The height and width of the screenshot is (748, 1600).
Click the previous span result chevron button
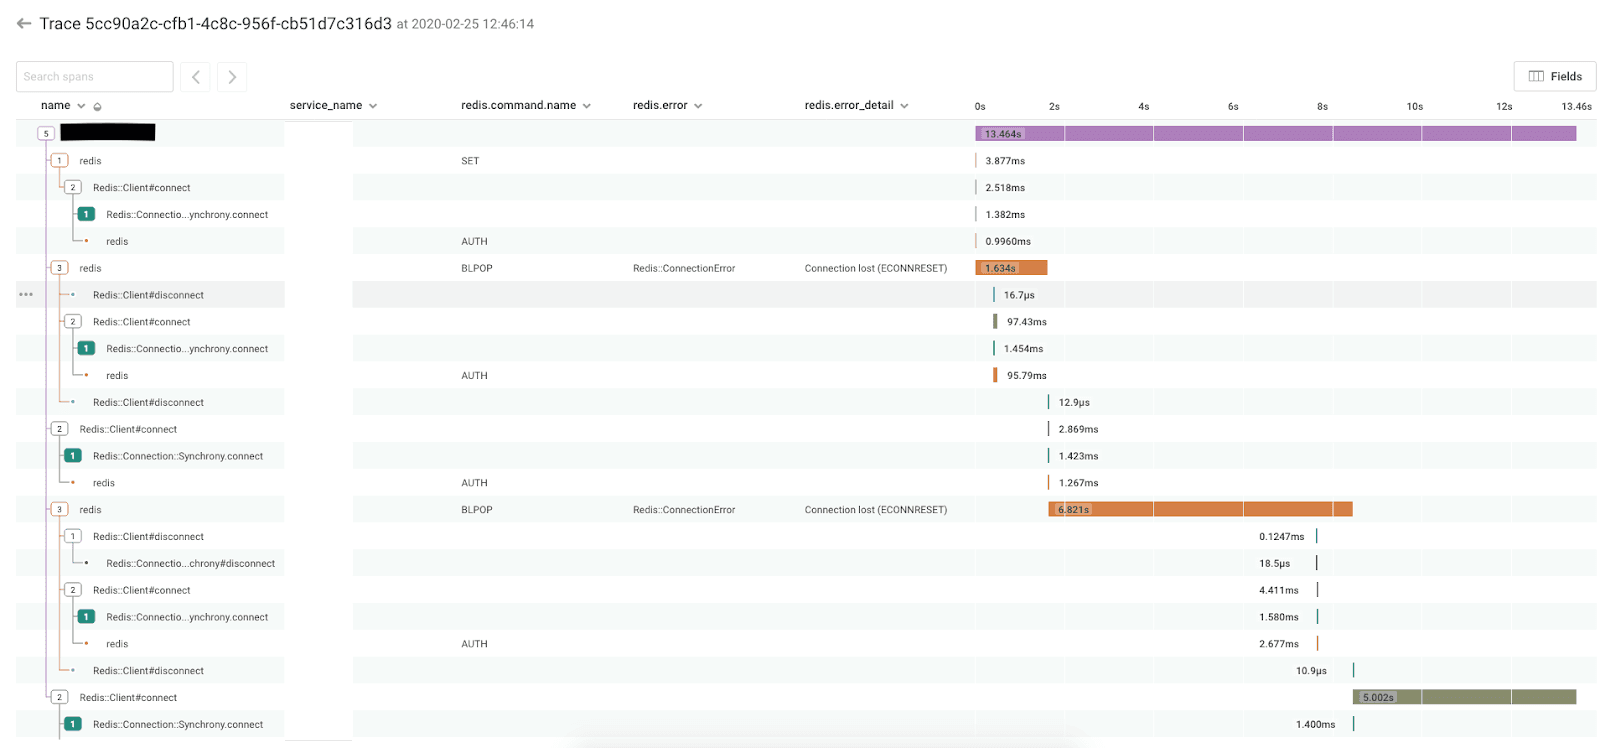195,77
